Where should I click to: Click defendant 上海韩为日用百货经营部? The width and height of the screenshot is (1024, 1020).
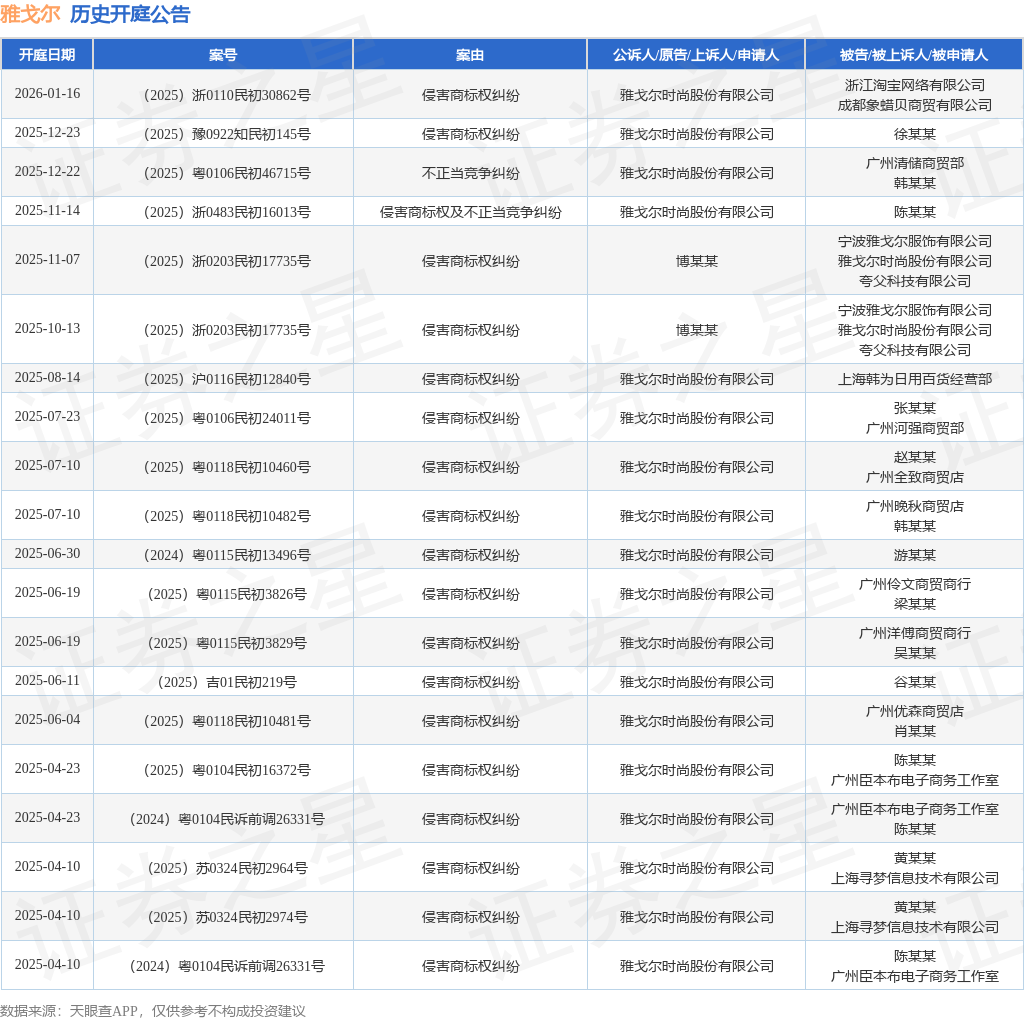tap(914, 379)
